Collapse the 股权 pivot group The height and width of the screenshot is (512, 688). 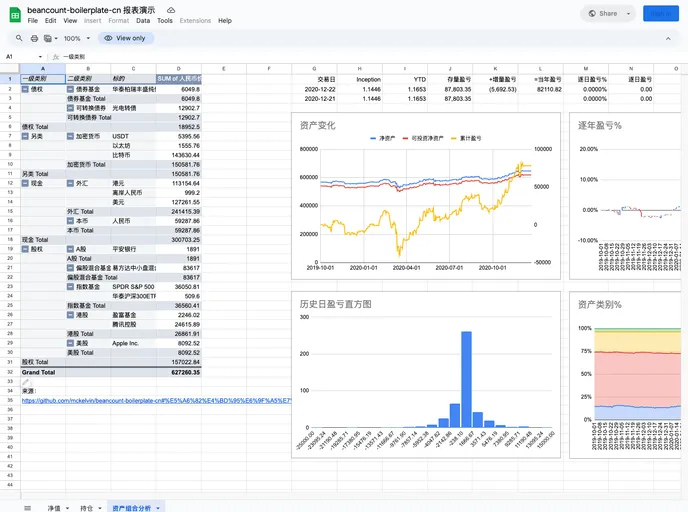(25, 249)
